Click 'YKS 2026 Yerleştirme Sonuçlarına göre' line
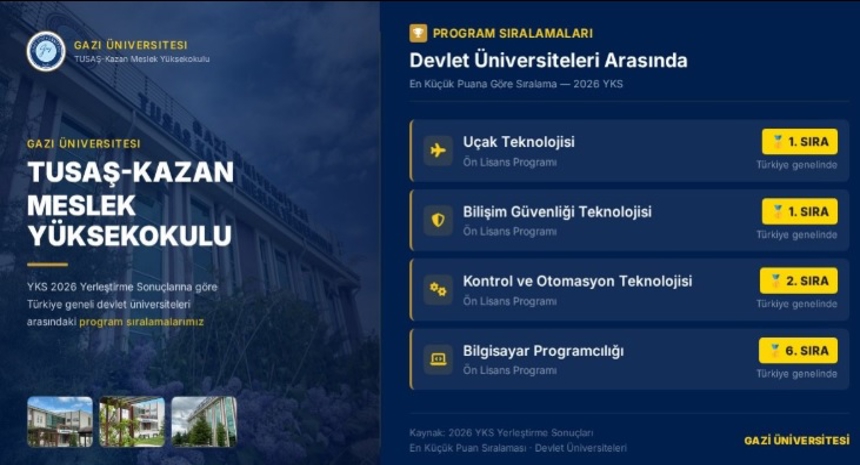This screenshot has width=860, height=465. tap(122, 287)
